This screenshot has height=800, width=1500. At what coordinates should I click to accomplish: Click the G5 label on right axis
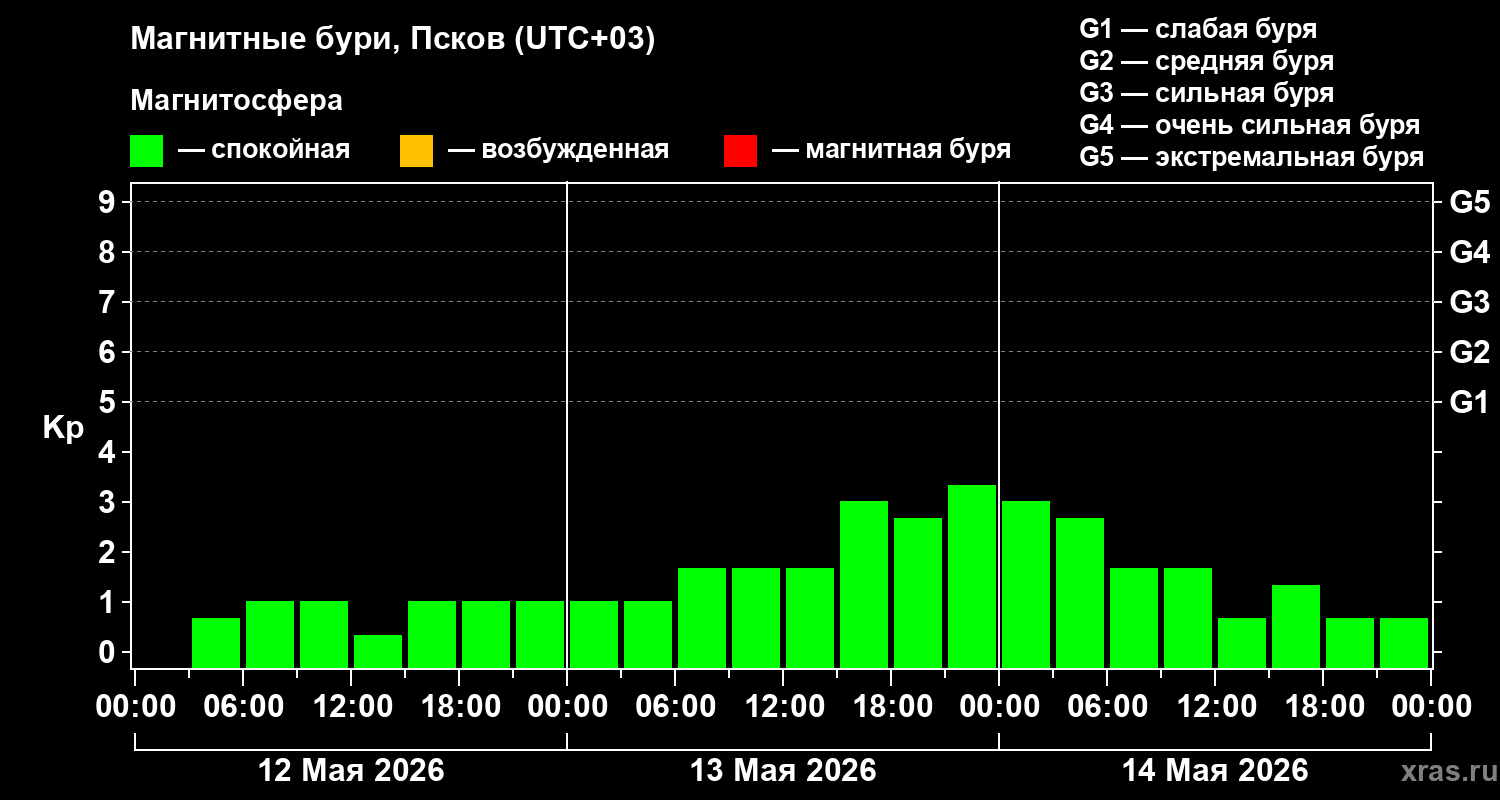1470,202
